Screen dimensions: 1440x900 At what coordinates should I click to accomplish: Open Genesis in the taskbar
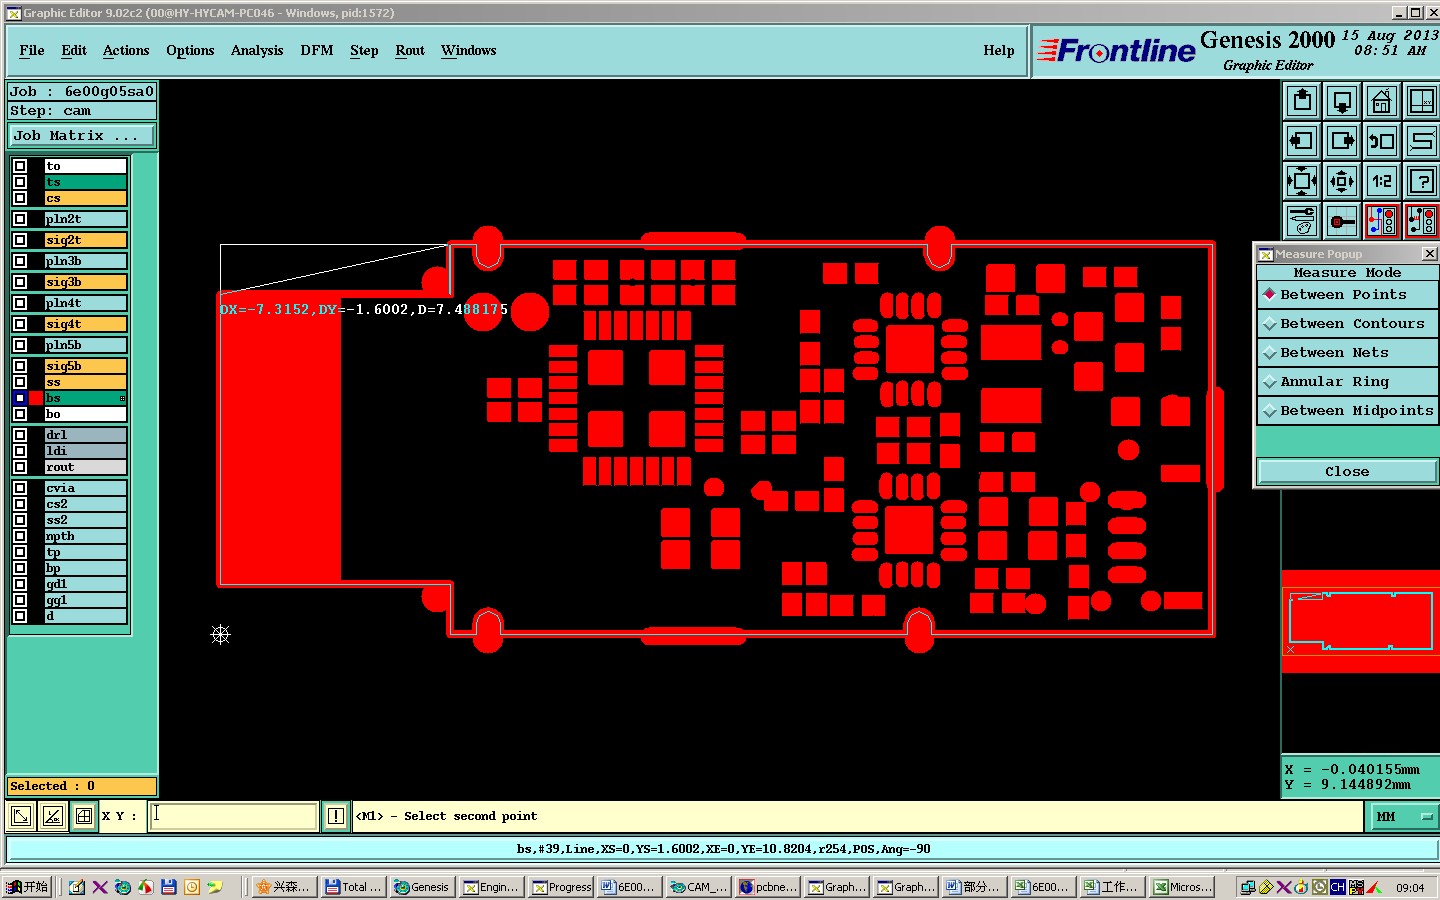421,887
